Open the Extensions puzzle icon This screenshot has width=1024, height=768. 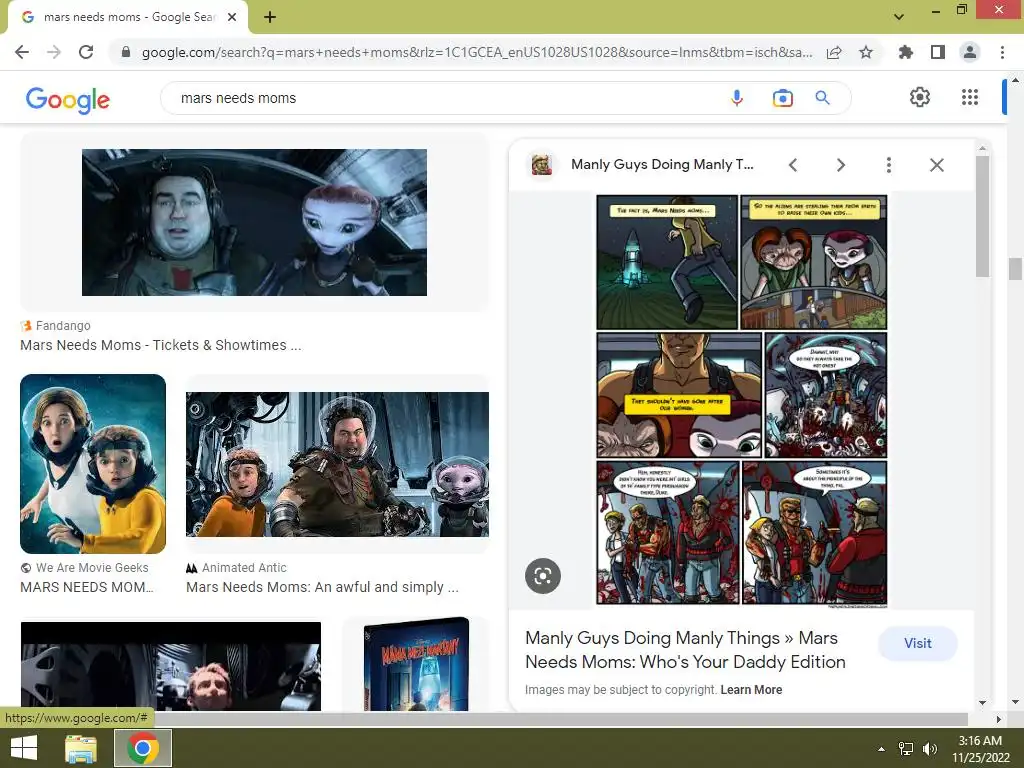906,52
